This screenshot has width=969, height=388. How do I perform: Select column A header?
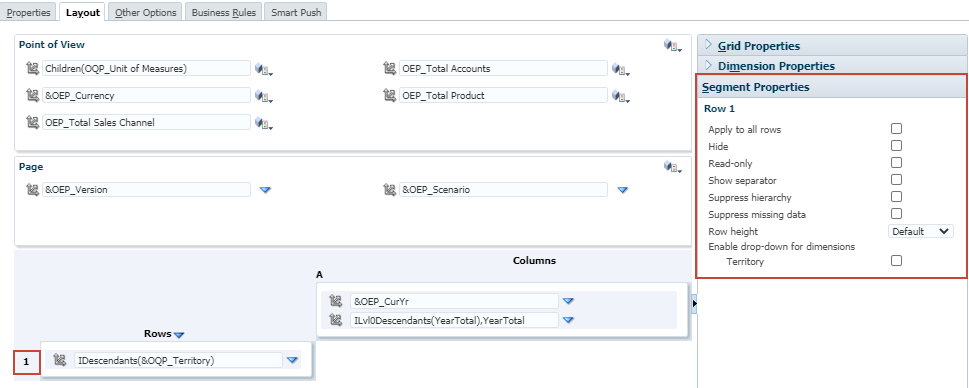pos(319,274)
